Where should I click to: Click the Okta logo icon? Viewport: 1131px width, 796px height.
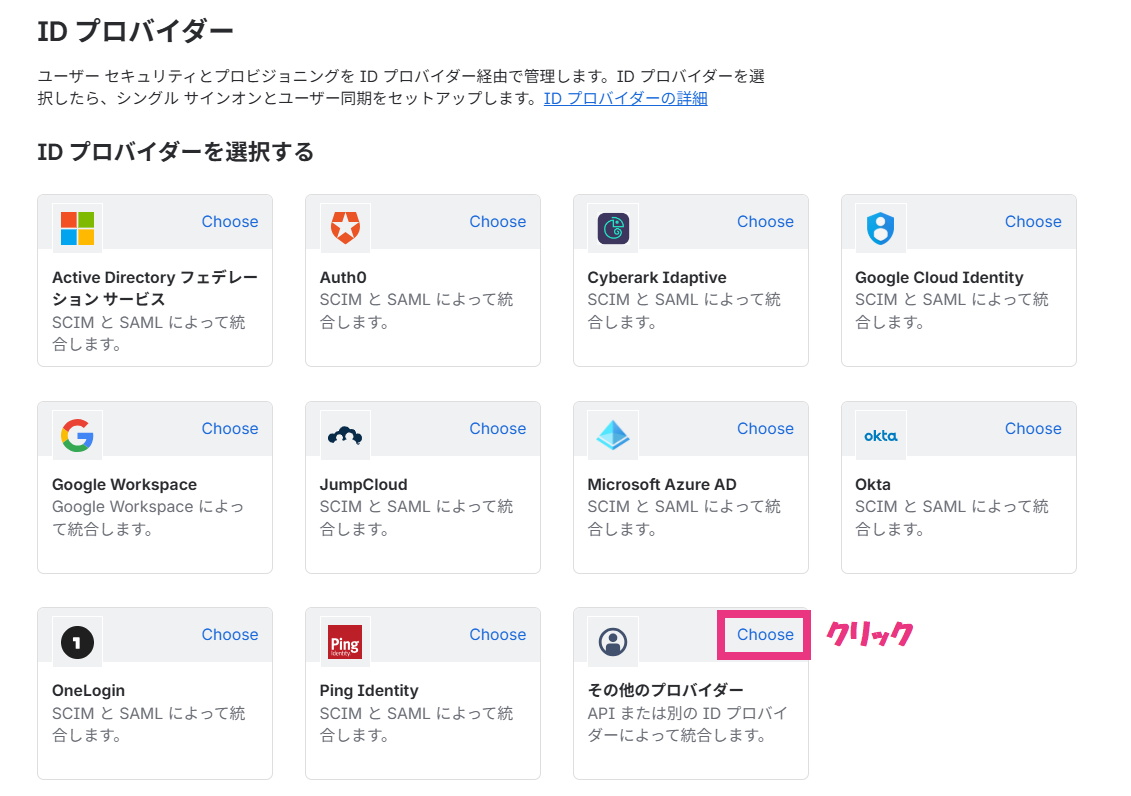pyautogui.click(x=881, y=435)
